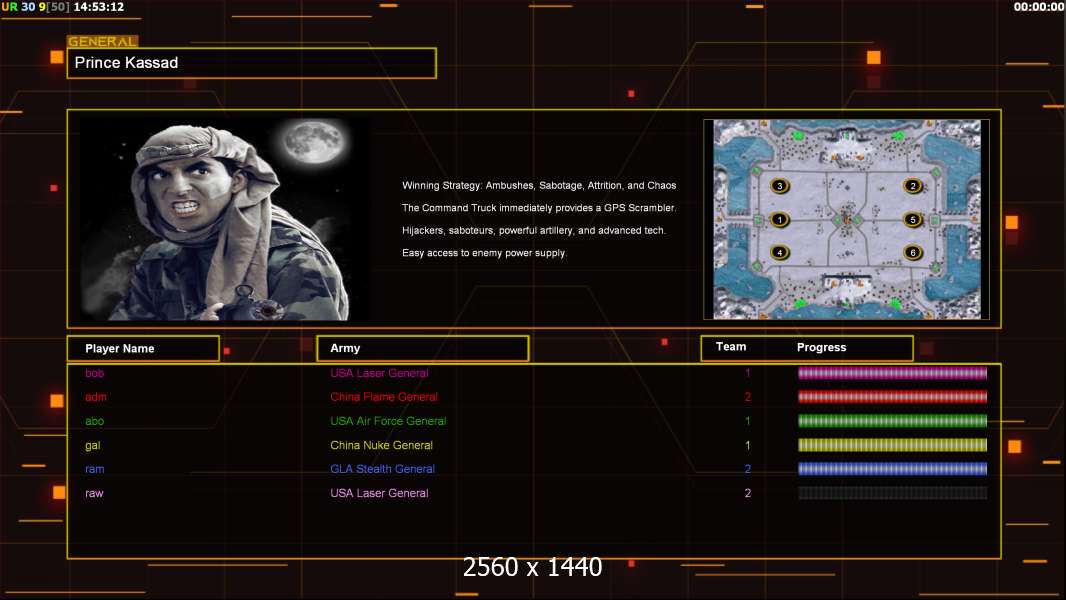Select player name bob
Image resolution: width=1066 pixels, height=600 pixels.
94,373
